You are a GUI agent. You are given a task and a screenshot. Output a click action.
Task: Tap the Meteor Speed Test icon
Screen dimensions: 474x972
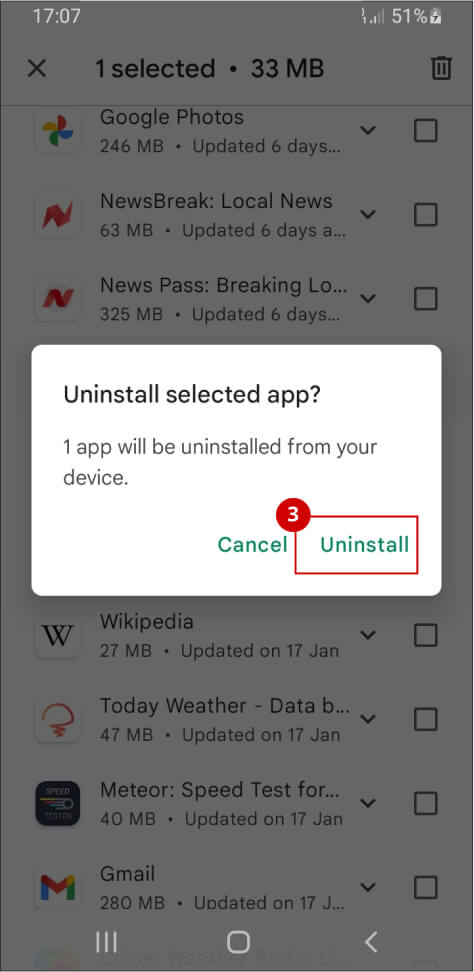[58, 803]
